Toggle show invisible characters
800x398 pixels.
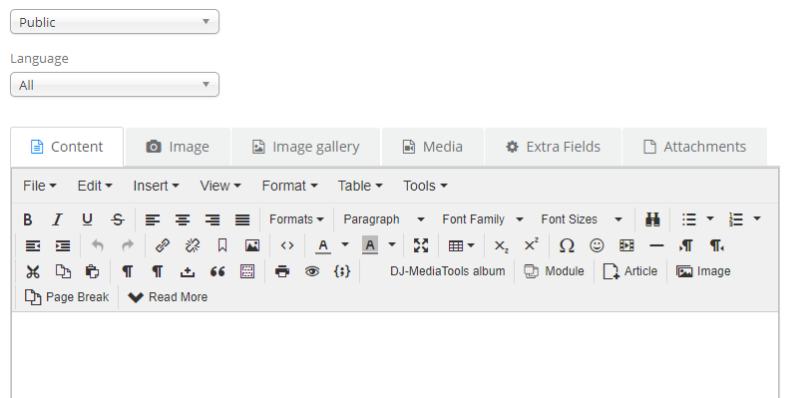(128, 271)
